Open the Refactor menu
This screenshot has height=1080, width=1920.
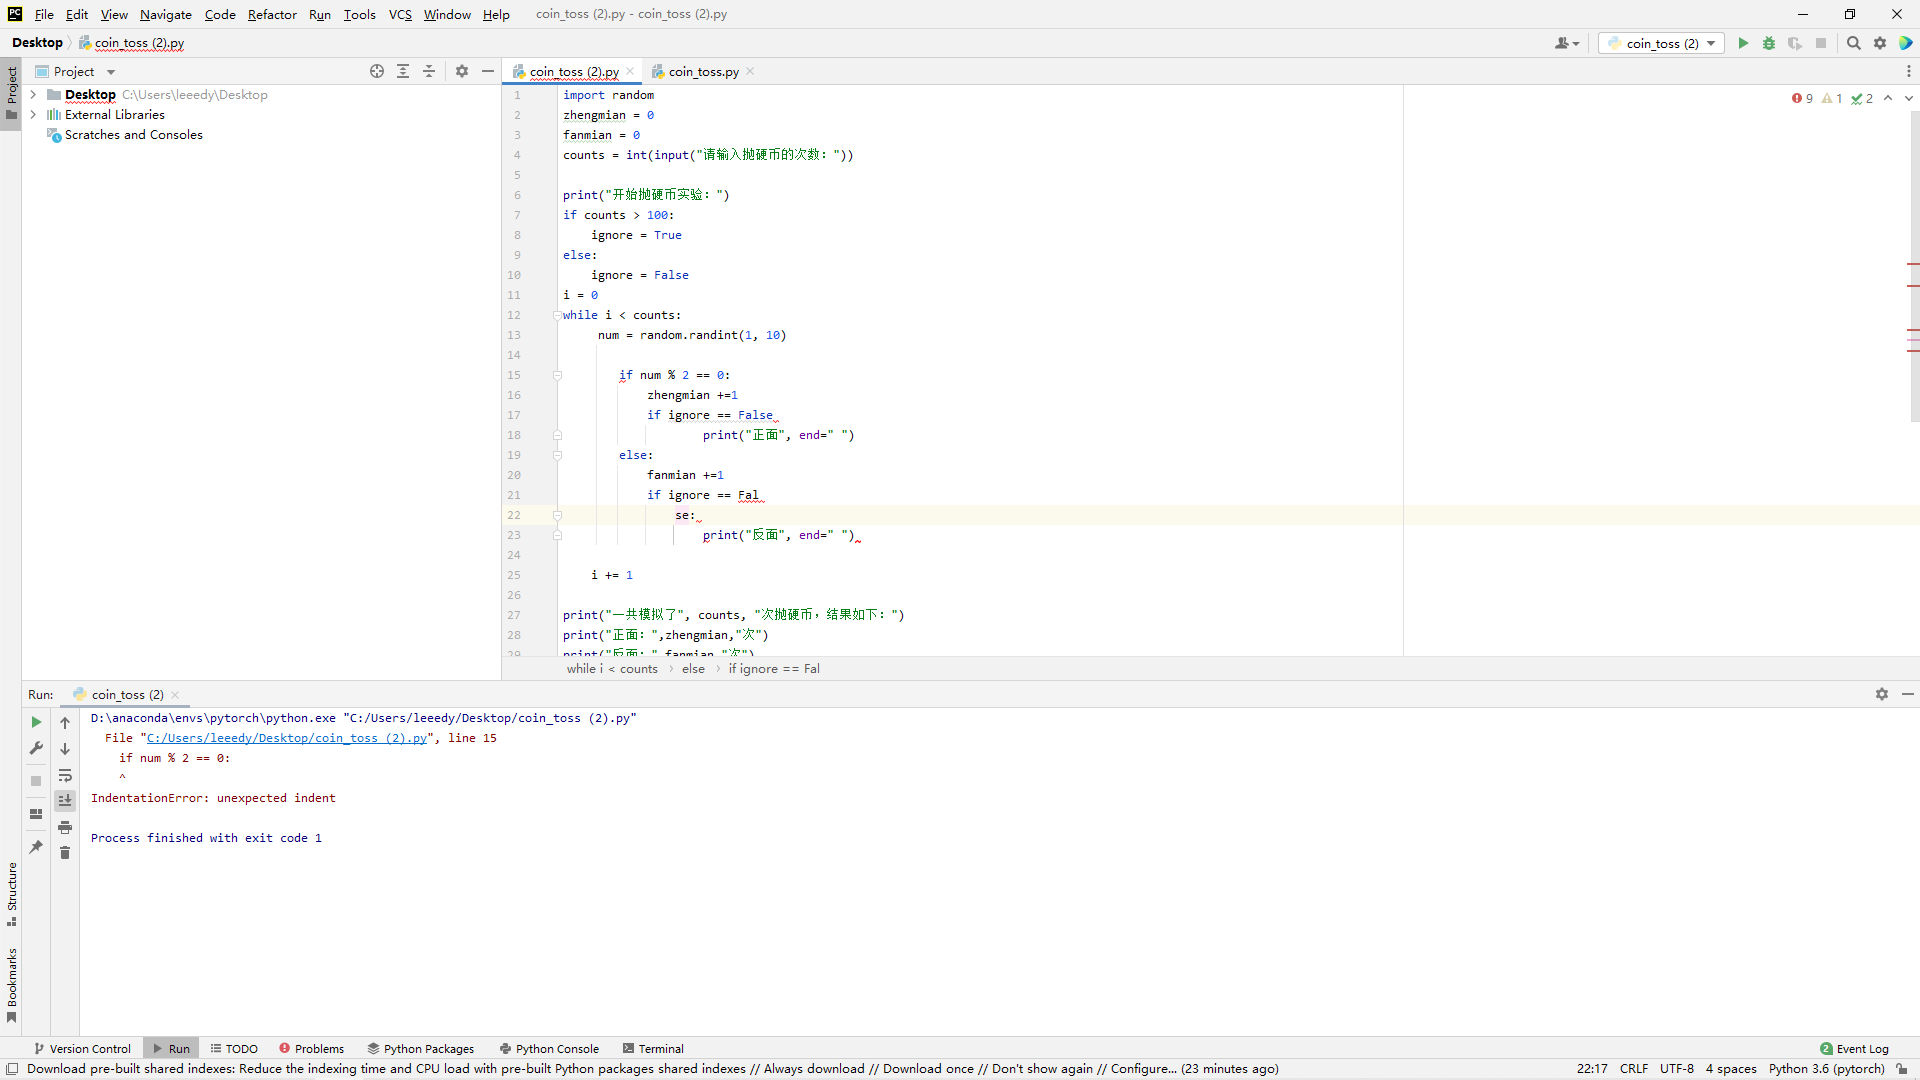272,14
